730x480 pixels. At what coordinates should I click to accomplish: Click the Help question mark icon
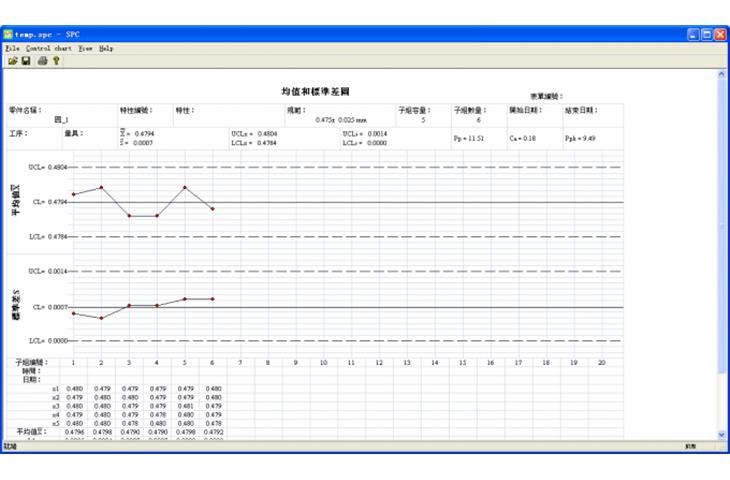(56, 61)
